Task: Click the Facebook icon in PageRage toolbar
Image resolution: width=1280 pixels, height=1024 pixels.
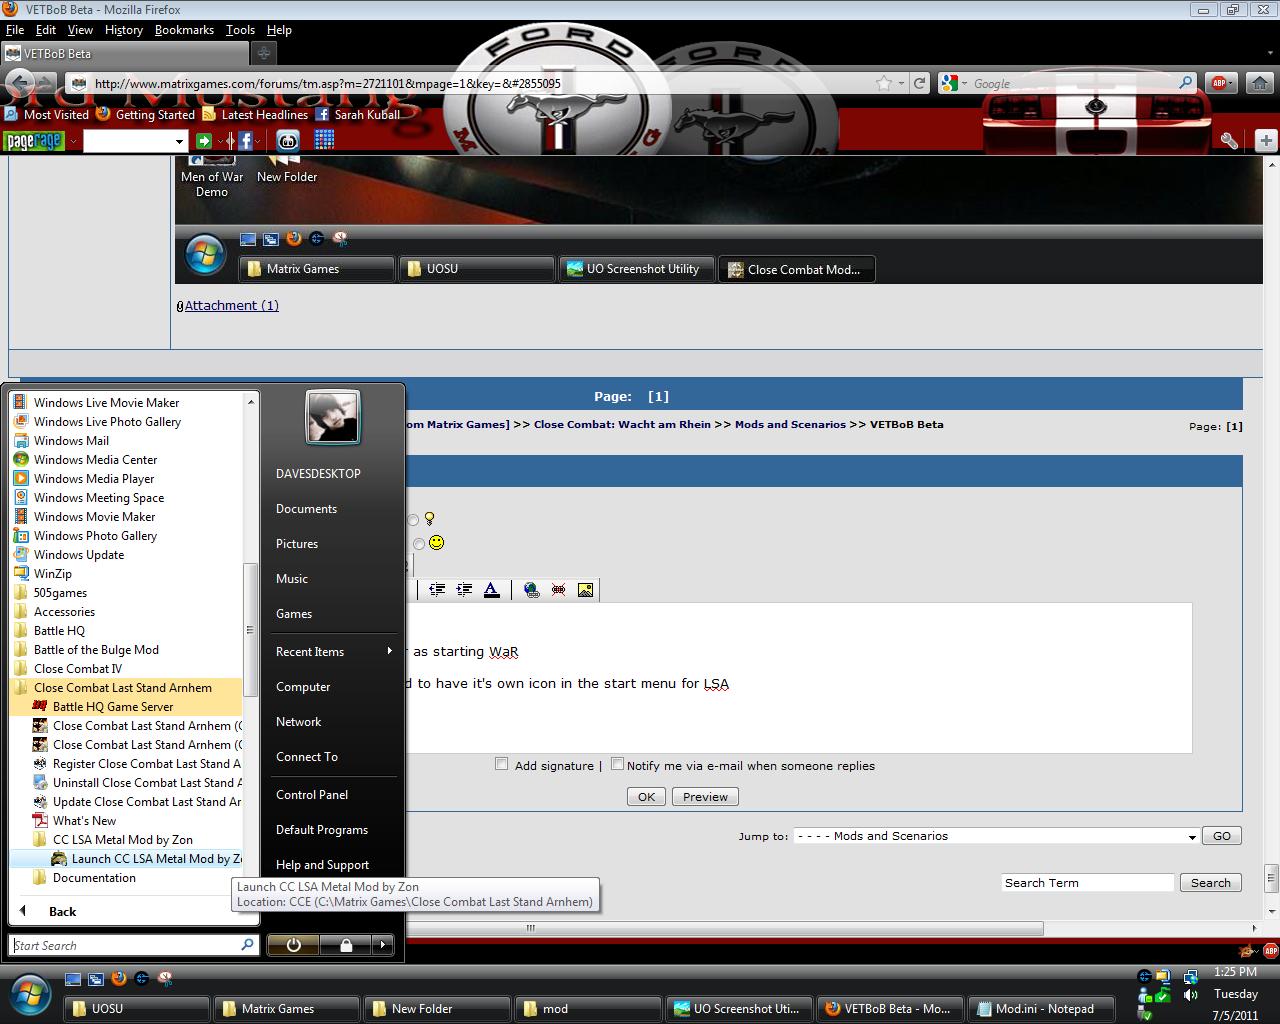Action: (245, 141)
